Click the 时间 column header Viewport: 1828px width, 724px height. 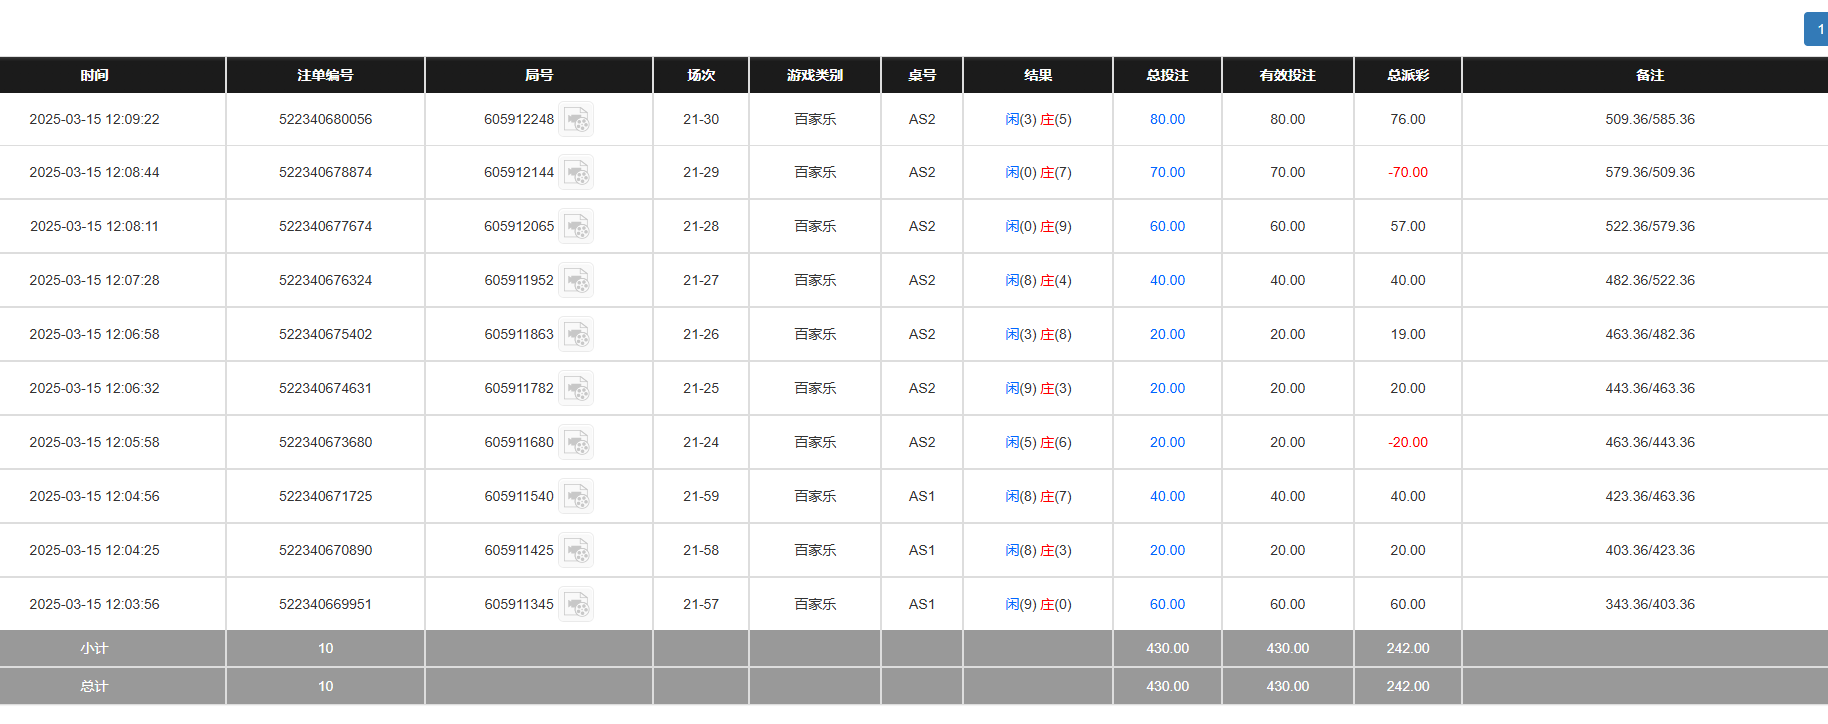(94, 75)
